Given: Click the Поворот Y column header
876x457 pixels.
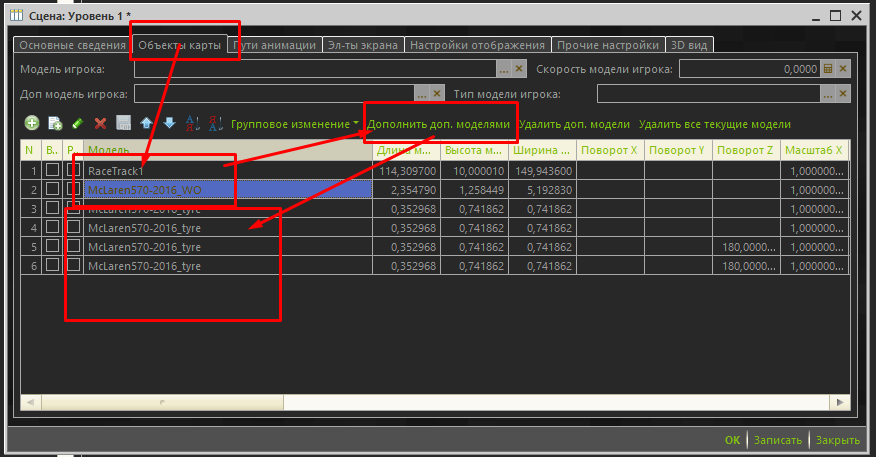Looking at the screenshot, I should 678,150.
